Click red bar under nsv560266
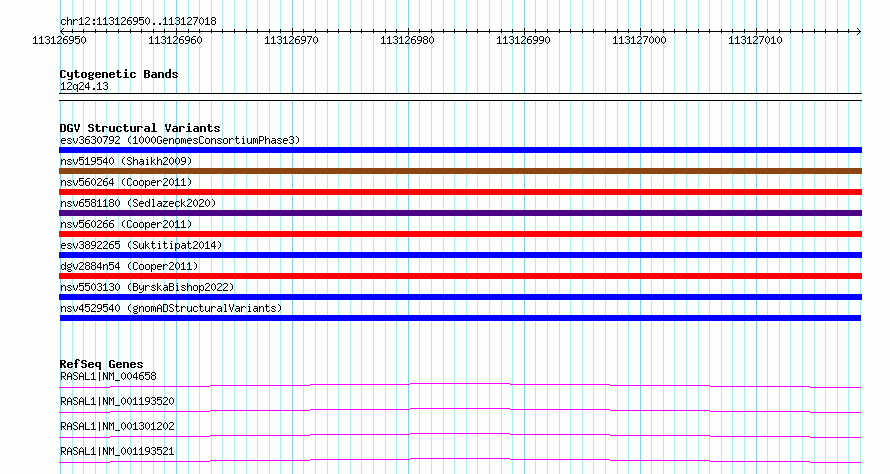This screenshot has width=890, height=474. pos(460,234)
